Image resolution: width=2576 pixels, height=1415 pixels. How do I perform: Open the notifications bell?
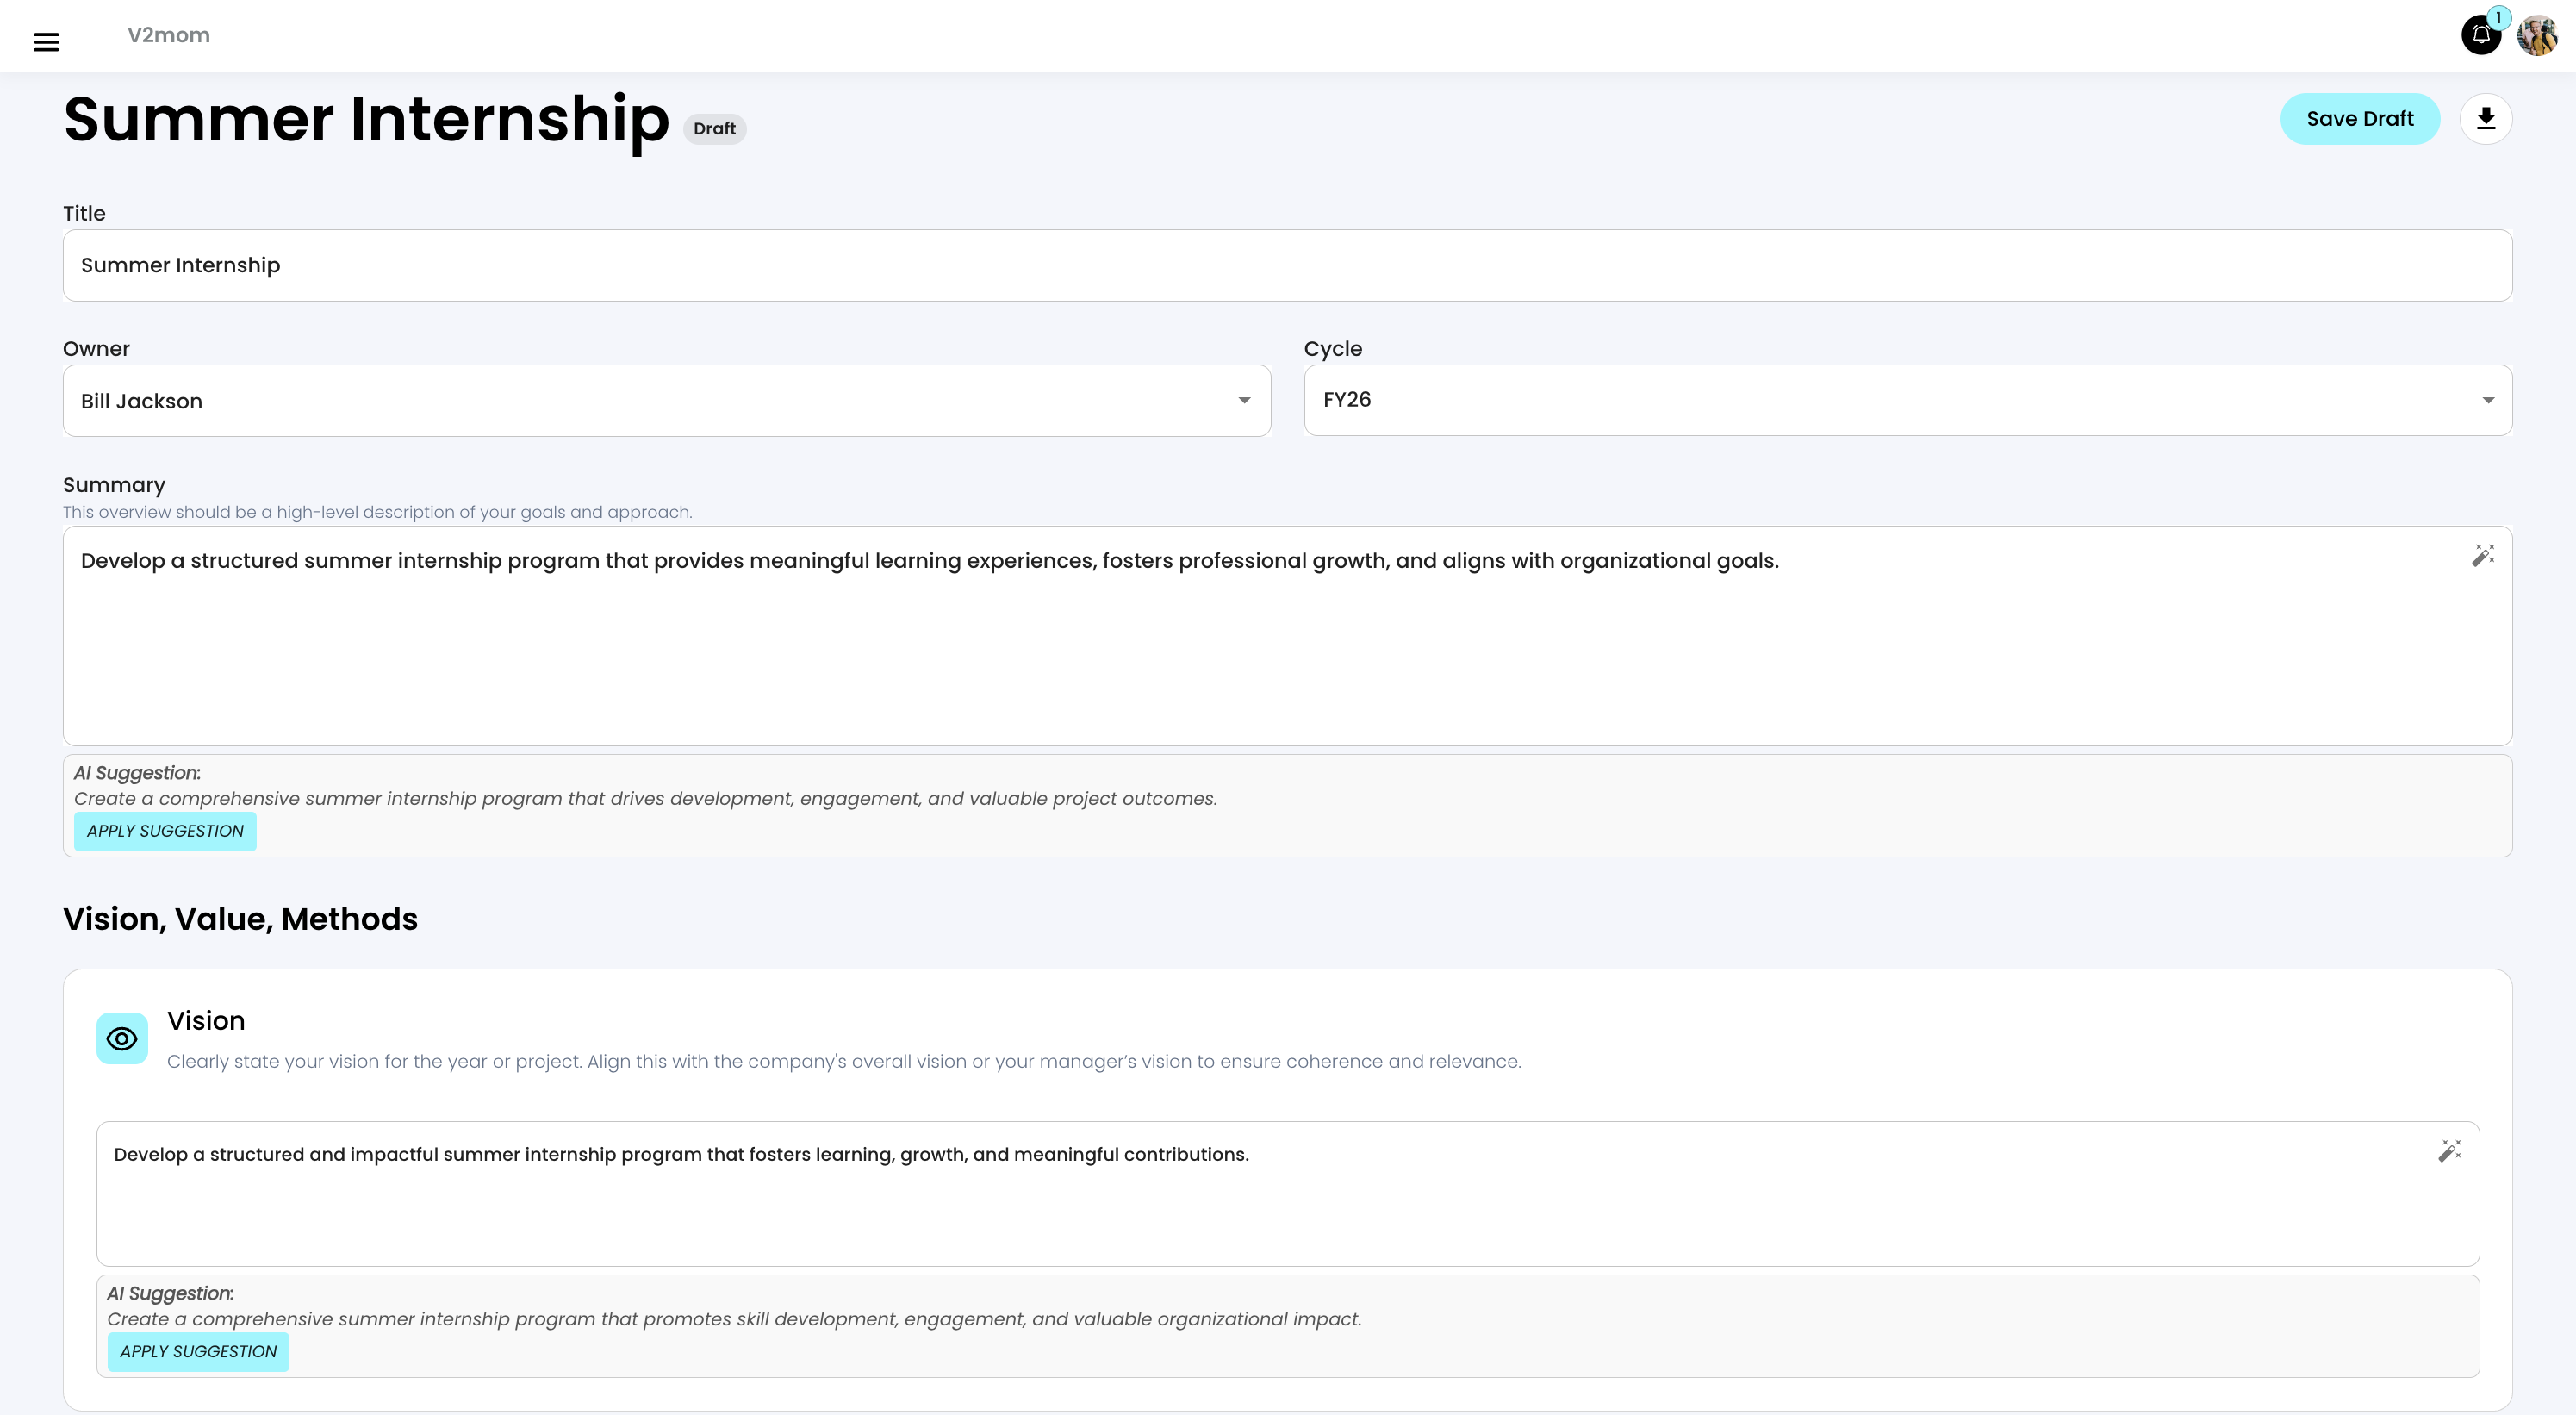tap(2480, 36)
